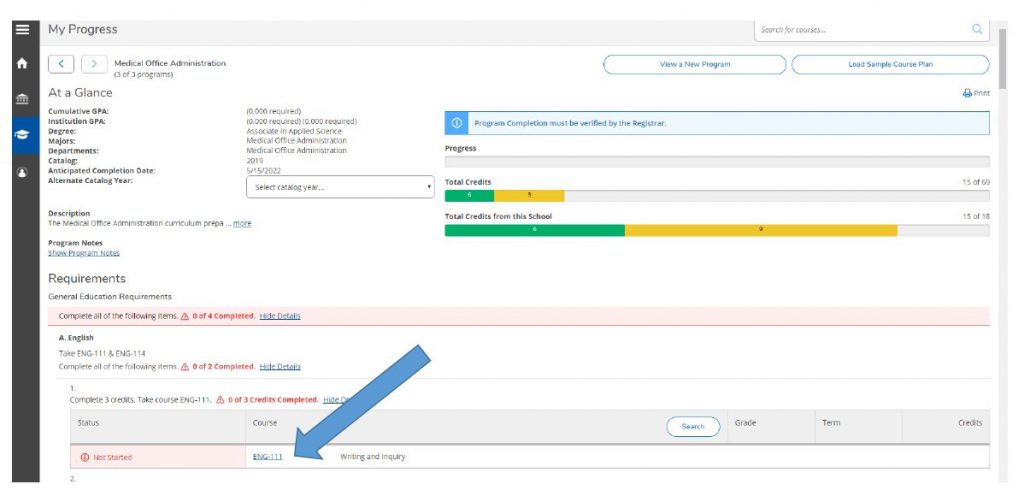
Task: Open the hamburger menu icon
Action: [x=22, y=29]
